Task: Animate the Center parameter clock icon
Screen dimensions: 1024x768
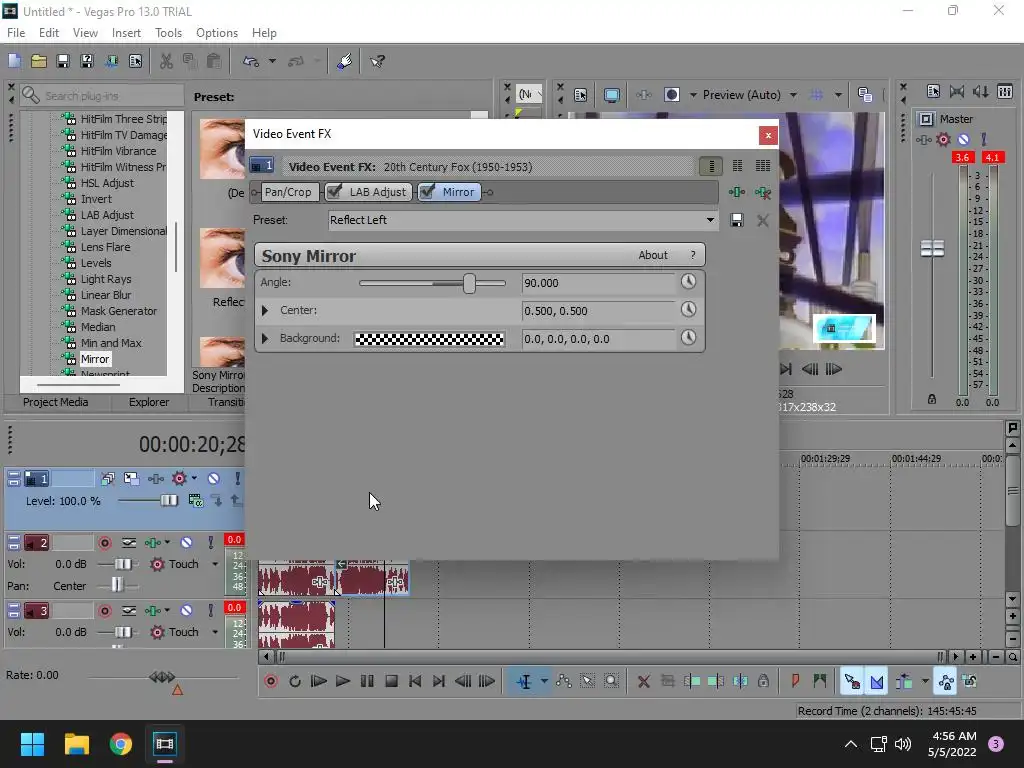Action: tap(688, 309)
